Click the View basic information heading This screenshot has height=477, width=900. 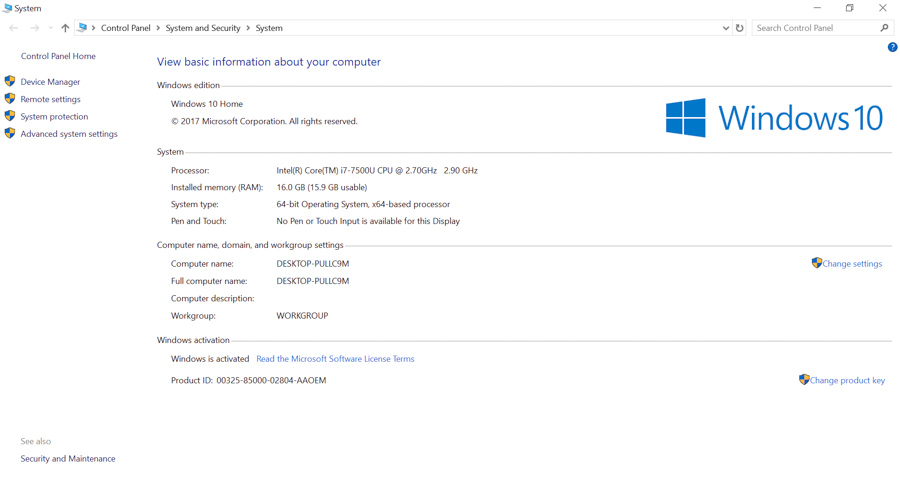pyautogui.click(x=269, y=62)
